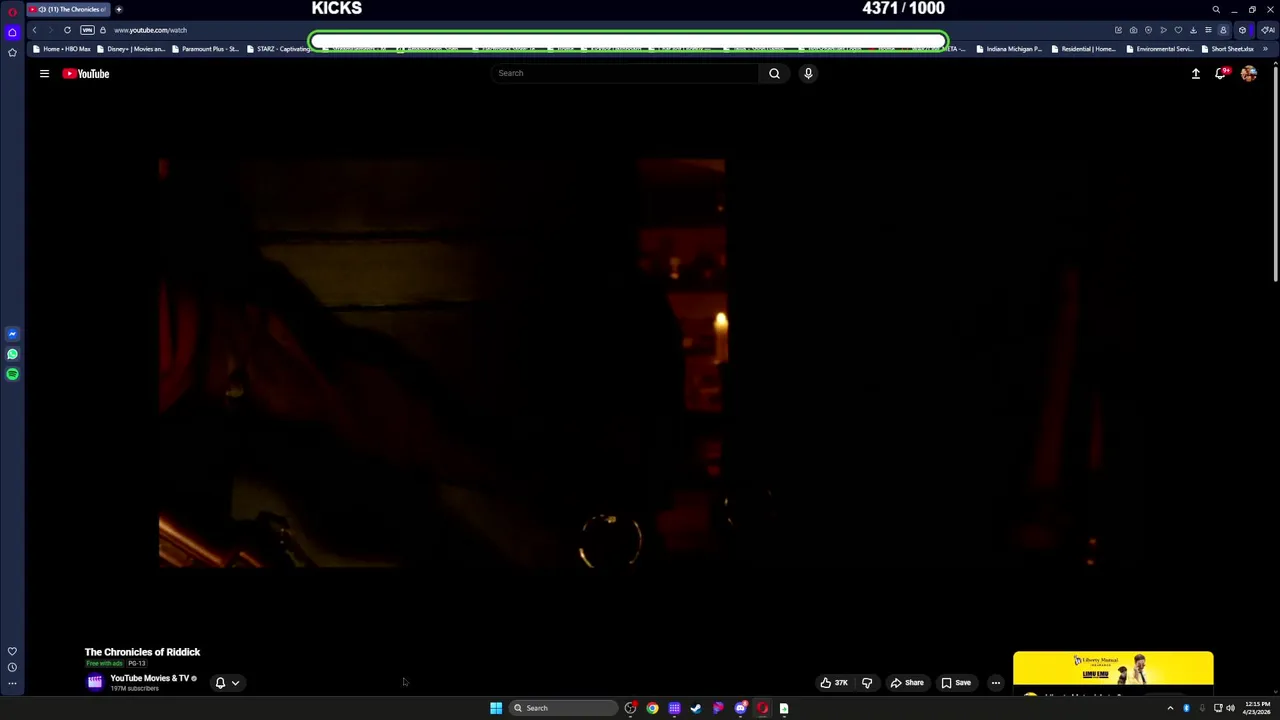
Task: Open Opera bookmarks star sidebar icon
Action: [12, 52]
